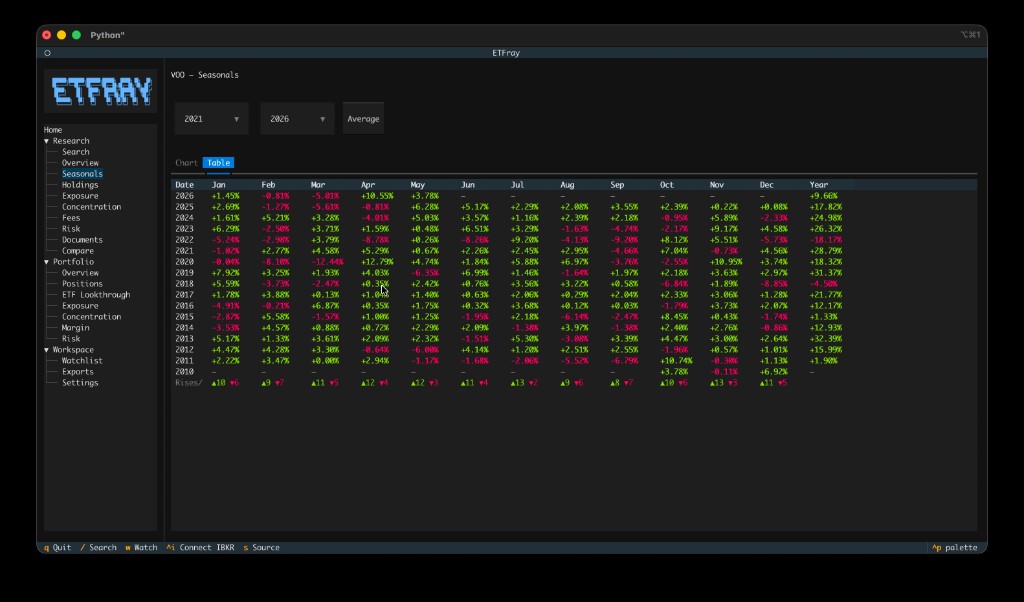This screenshot has height=602, width=1024.
Task: Collapse the Research tree section
Action: click(x=47, y=141)
